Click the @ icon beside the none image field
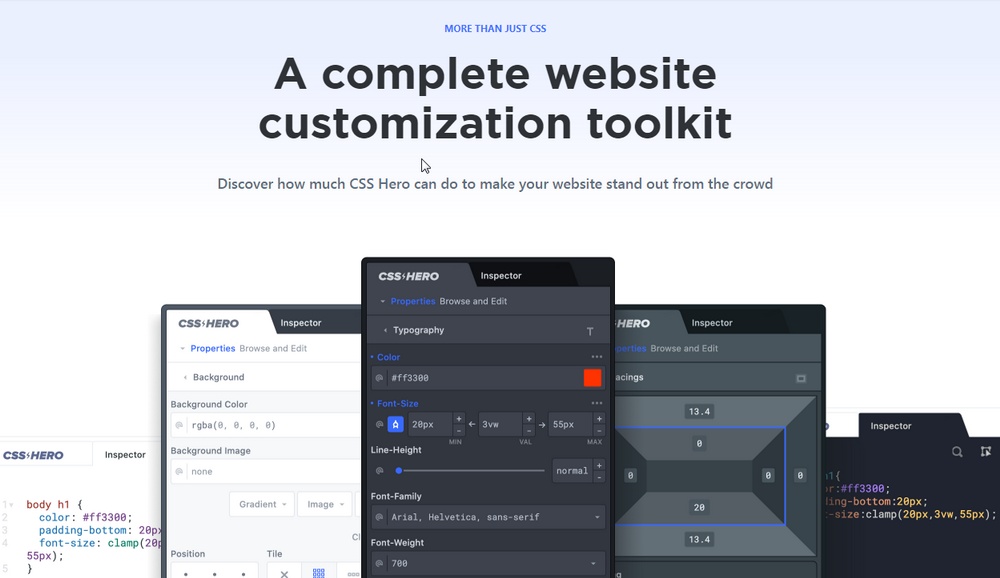This screenshot has height=578, width=1000. click(x=179, y=471)
